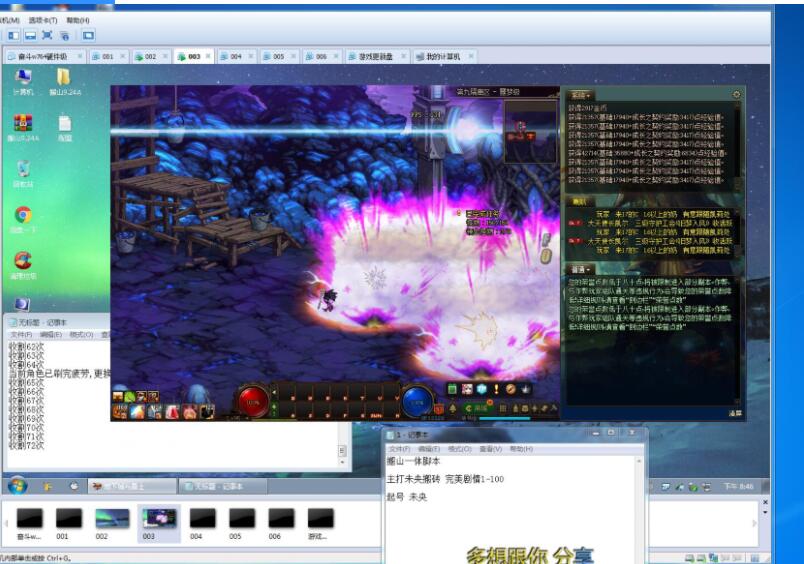Switch to the 我的计算机 tab
This screenshot has height=564, width=804.
[444, 56]
